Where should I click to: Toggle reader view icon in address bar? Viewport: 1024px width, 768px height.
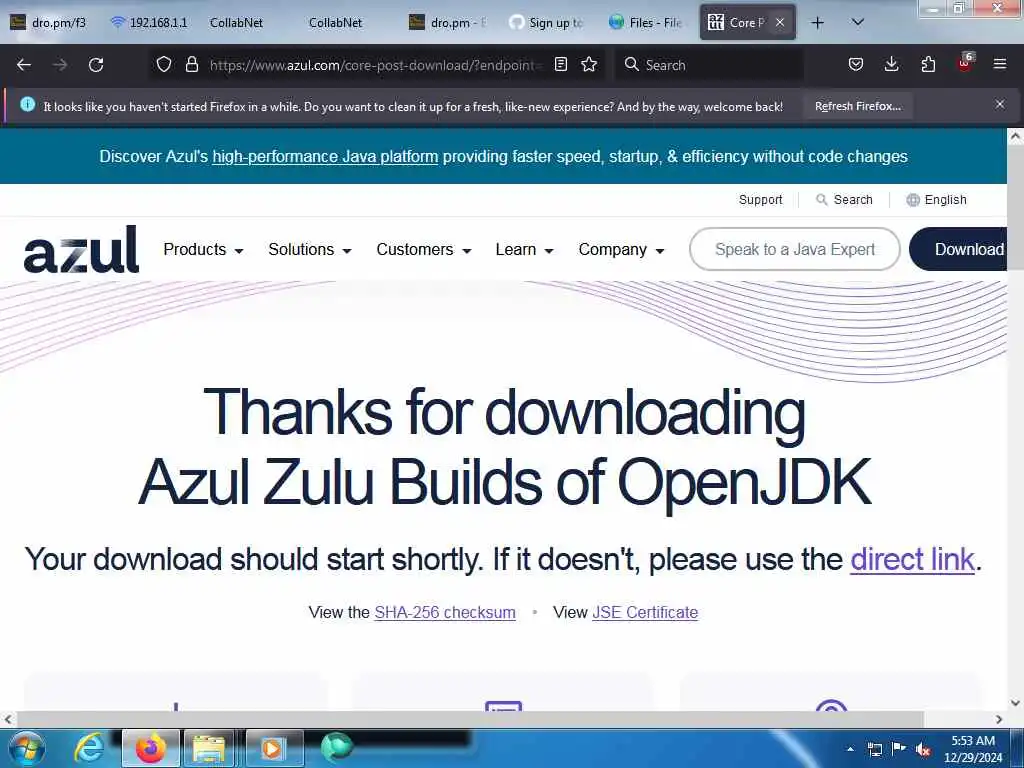560,65
